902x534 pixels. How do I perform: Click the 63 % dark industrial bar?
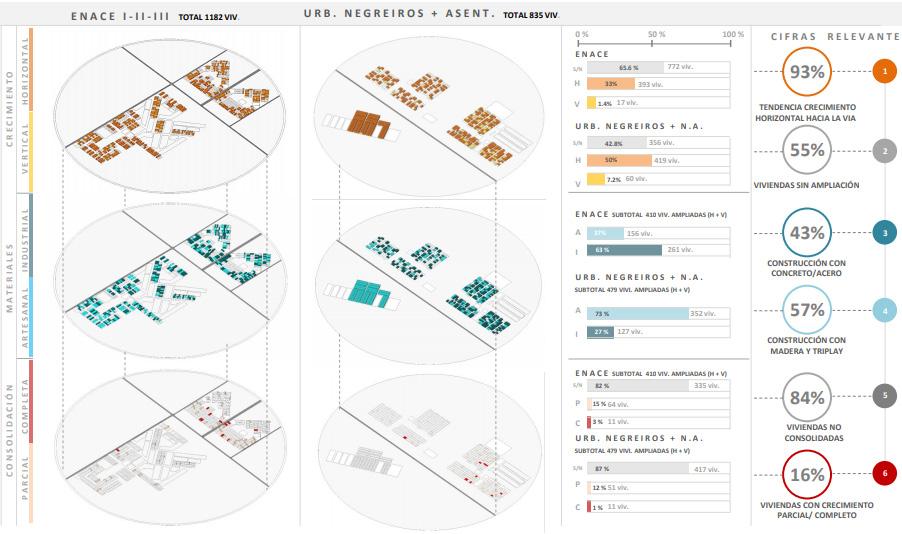(x=625, y=250)
